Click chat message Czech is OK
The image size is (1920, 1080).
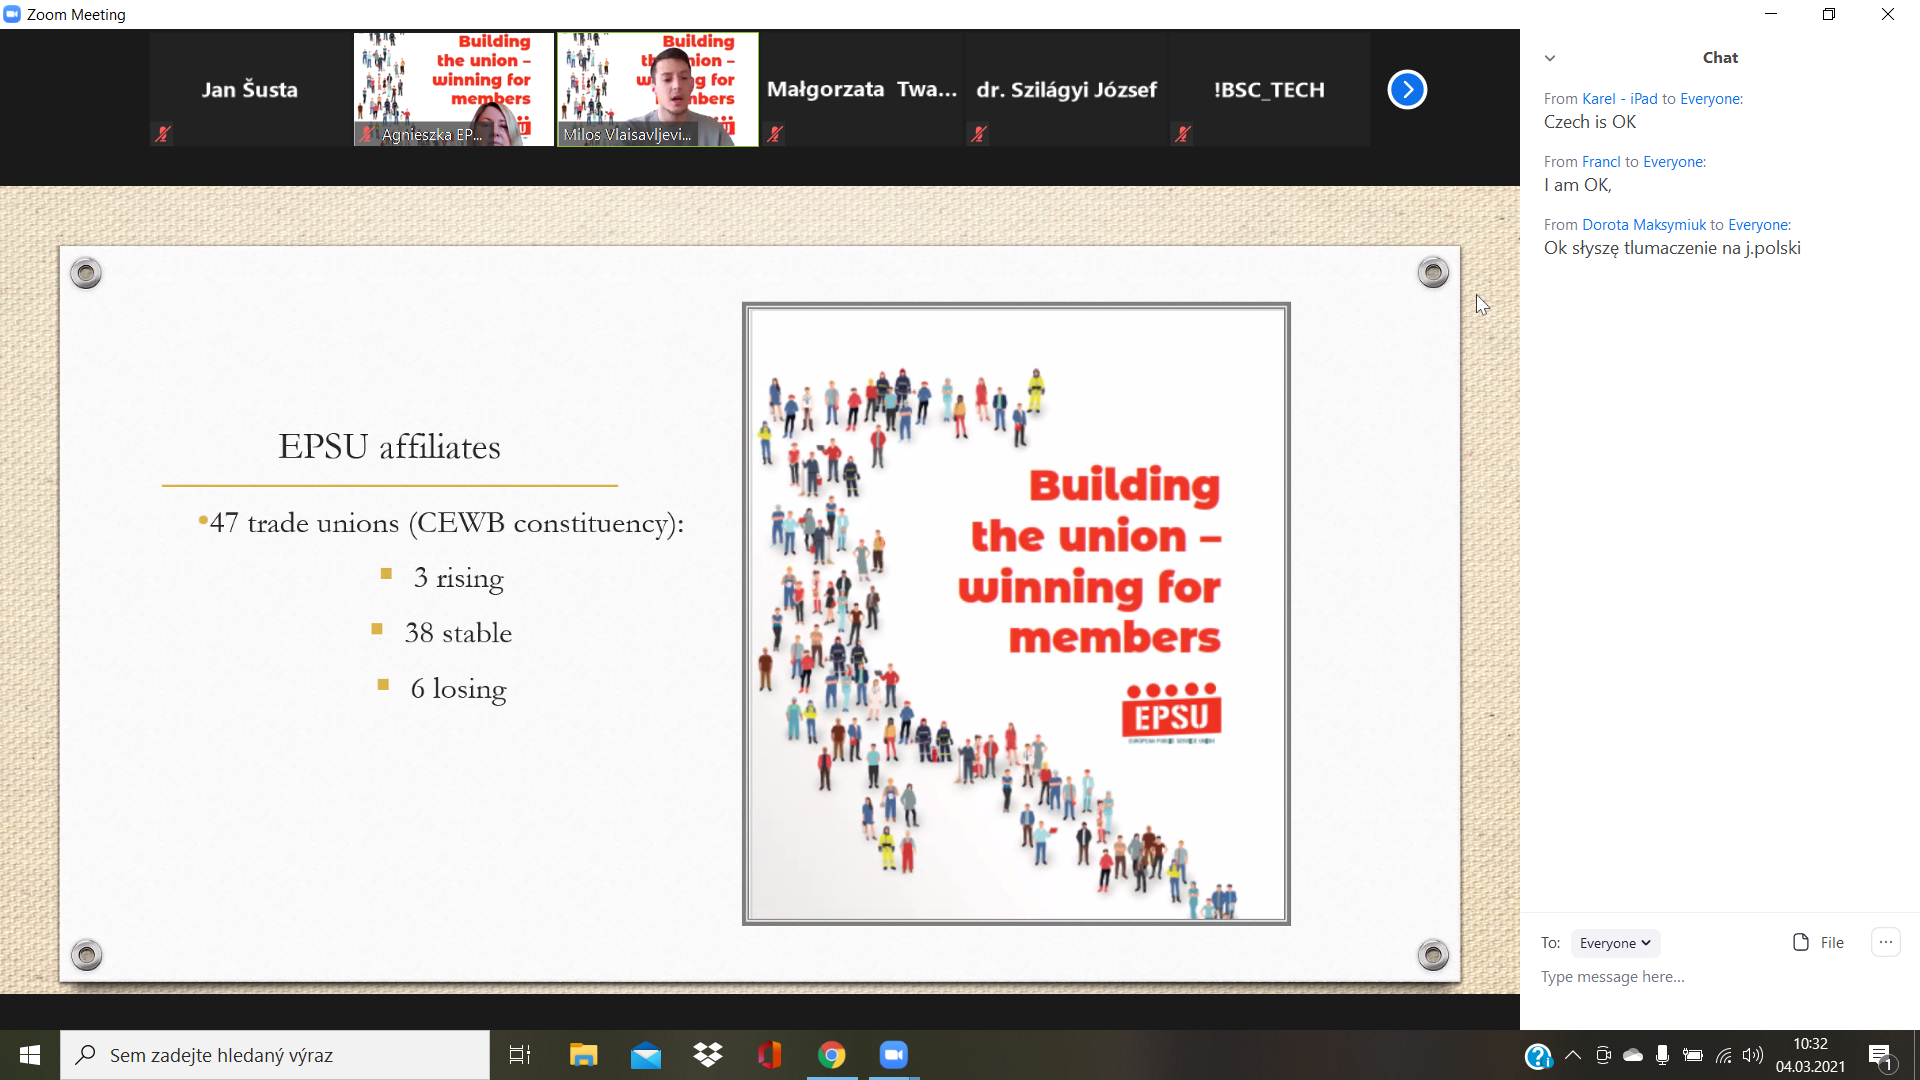point(1590,122)
